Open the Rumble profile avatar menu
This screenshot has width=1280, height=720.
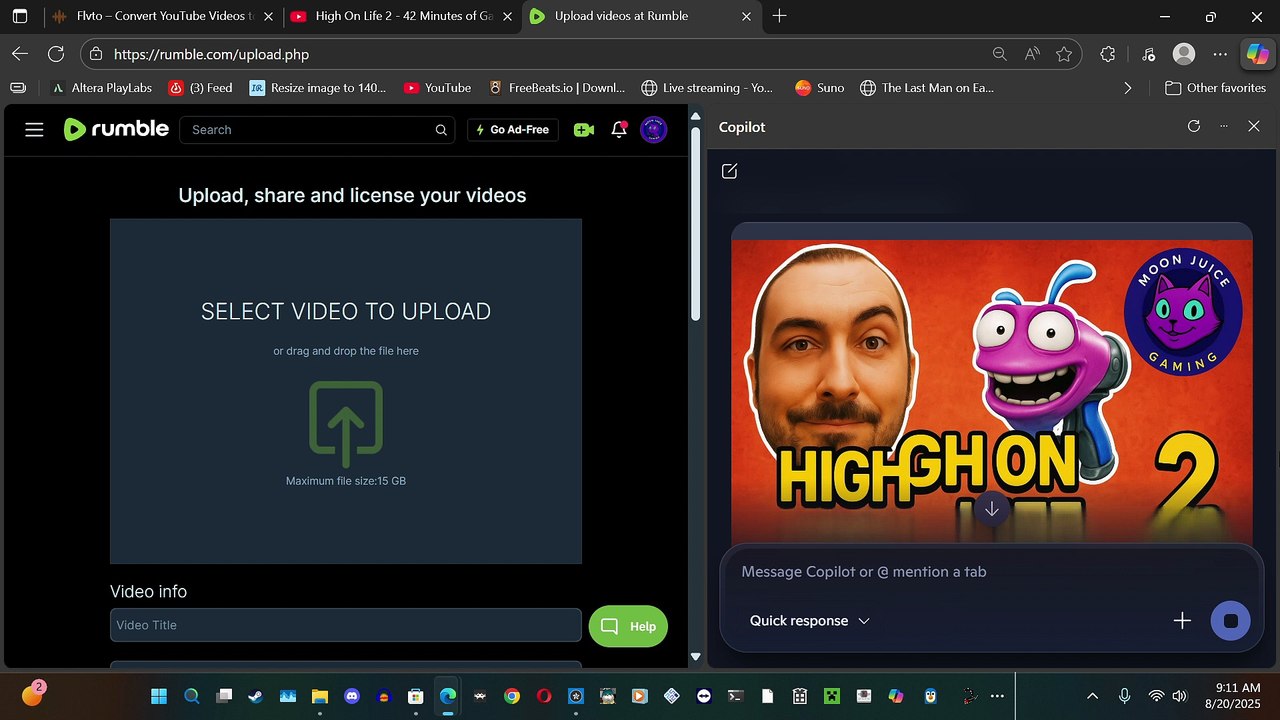pyautogui.click(x=653, y=129)
